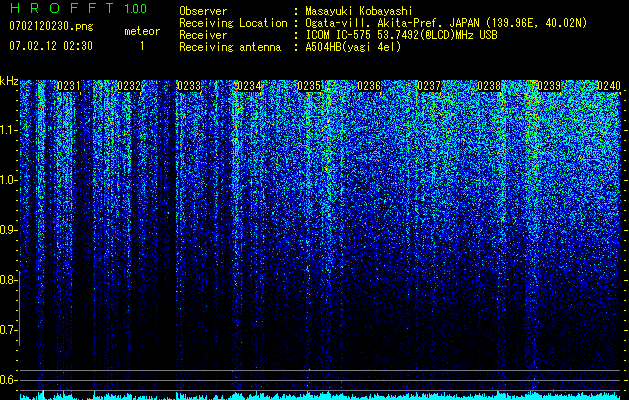This screenshot has height=400, width=629.
Task: Click the 1.0 kHz axis label
Action: pyautogui.click(x=7, y=180)
